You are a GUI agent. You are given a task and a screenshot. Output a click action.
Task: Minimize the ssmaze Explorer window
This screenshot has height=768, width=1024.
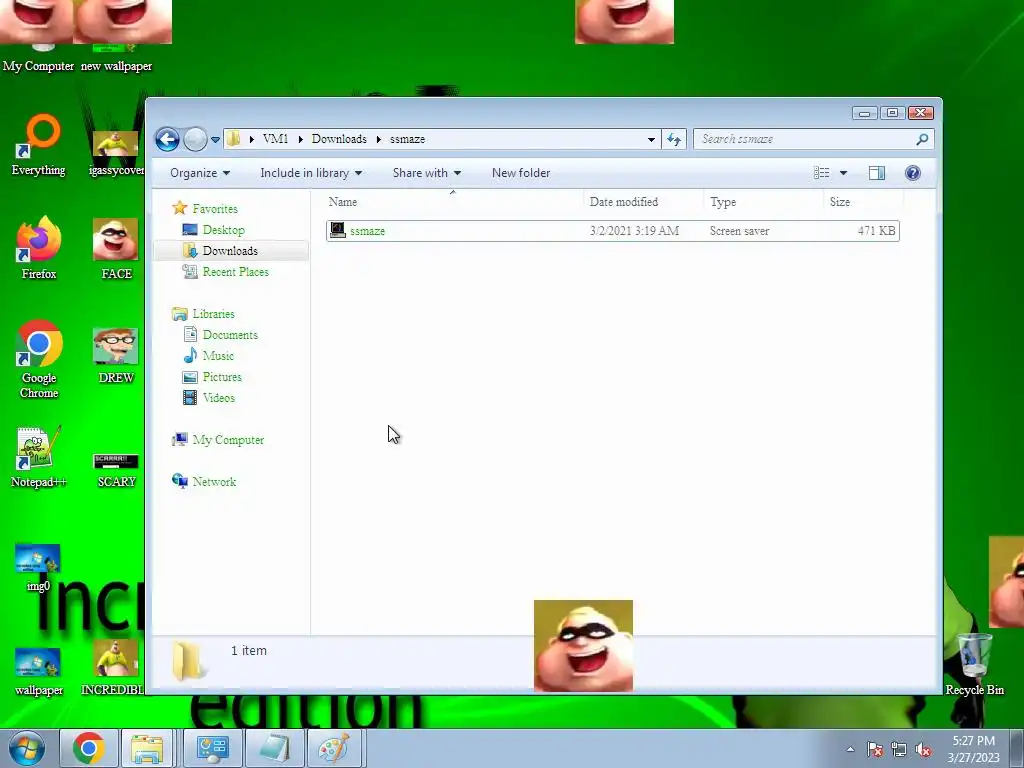tap(864, 113)
